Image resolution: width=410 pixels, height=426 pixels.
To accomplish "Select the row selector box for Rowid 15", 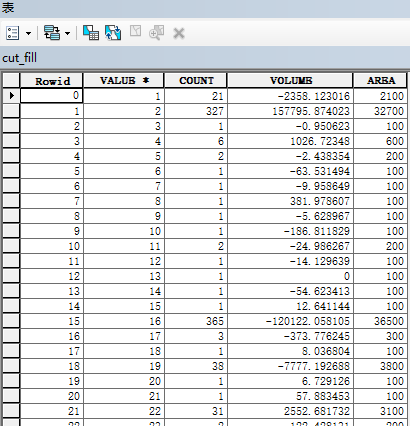I will 11,321.
